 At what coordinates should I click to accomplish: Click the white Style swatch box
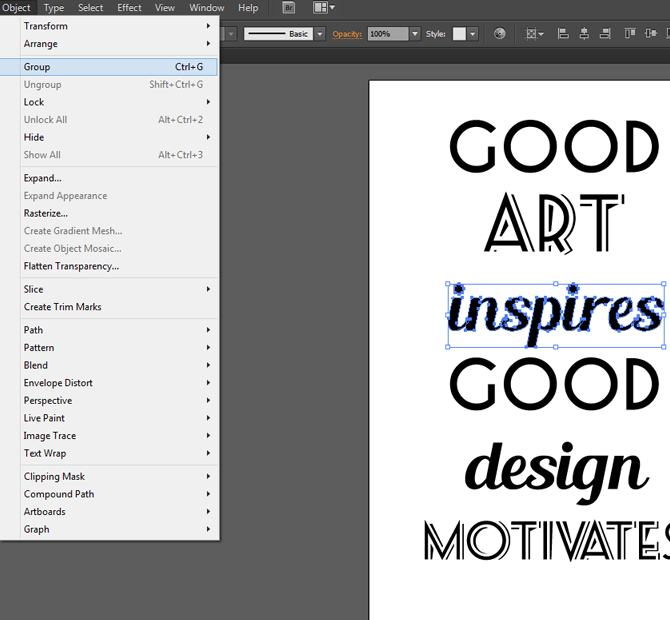point(459,34)
